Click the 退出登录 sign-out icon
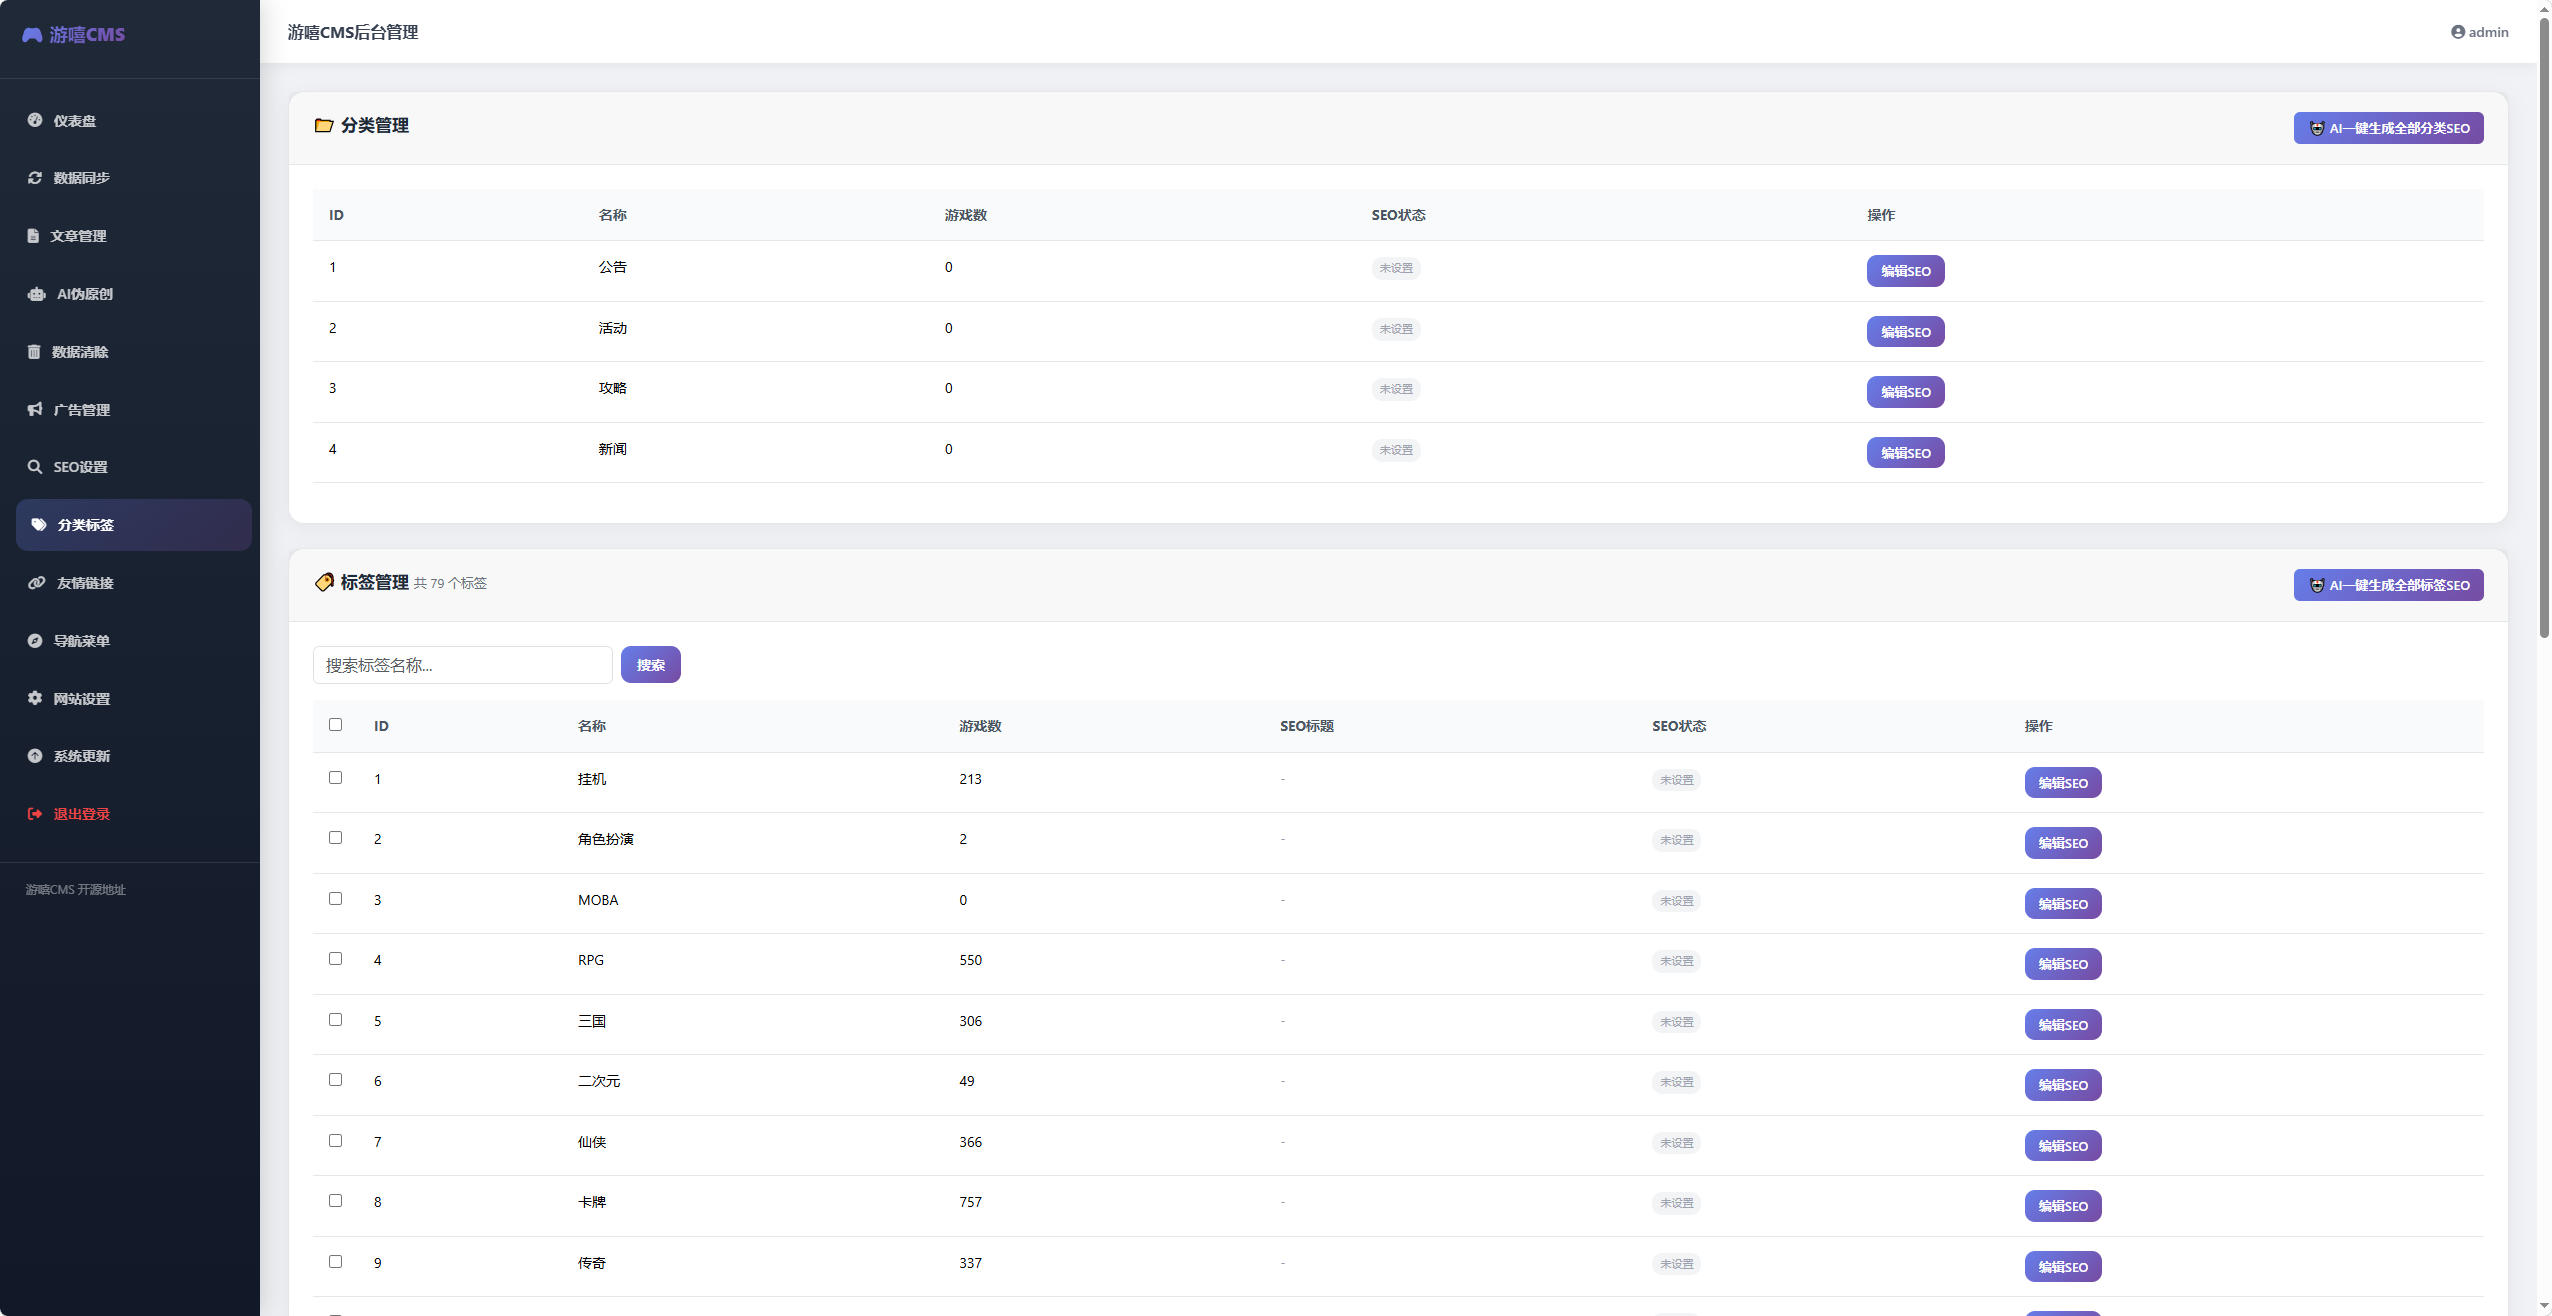 pyautogui.click(x=35, y=814)
